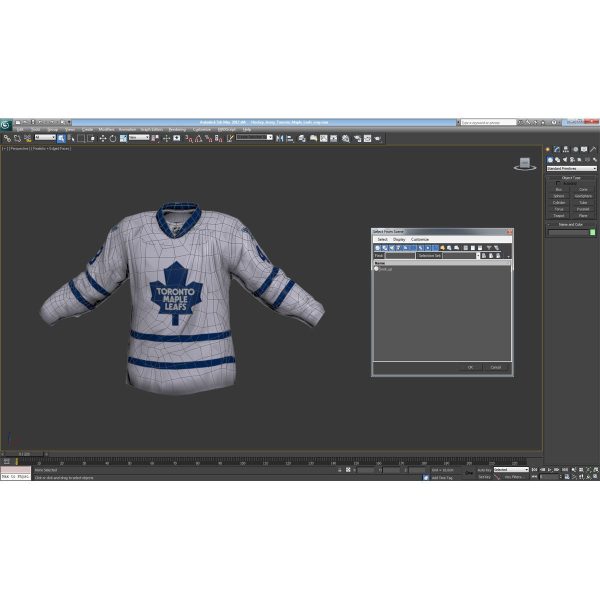Toggle the AutoGrid checkbox

tap(558, 183)
